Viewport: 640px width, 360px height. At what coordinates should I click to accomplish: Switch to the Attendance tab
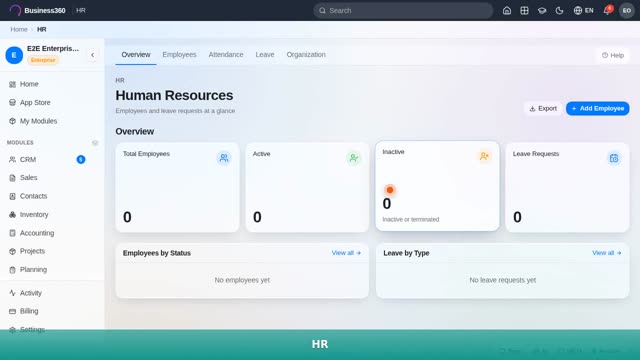pyautogui.click(x=226, y=55)
